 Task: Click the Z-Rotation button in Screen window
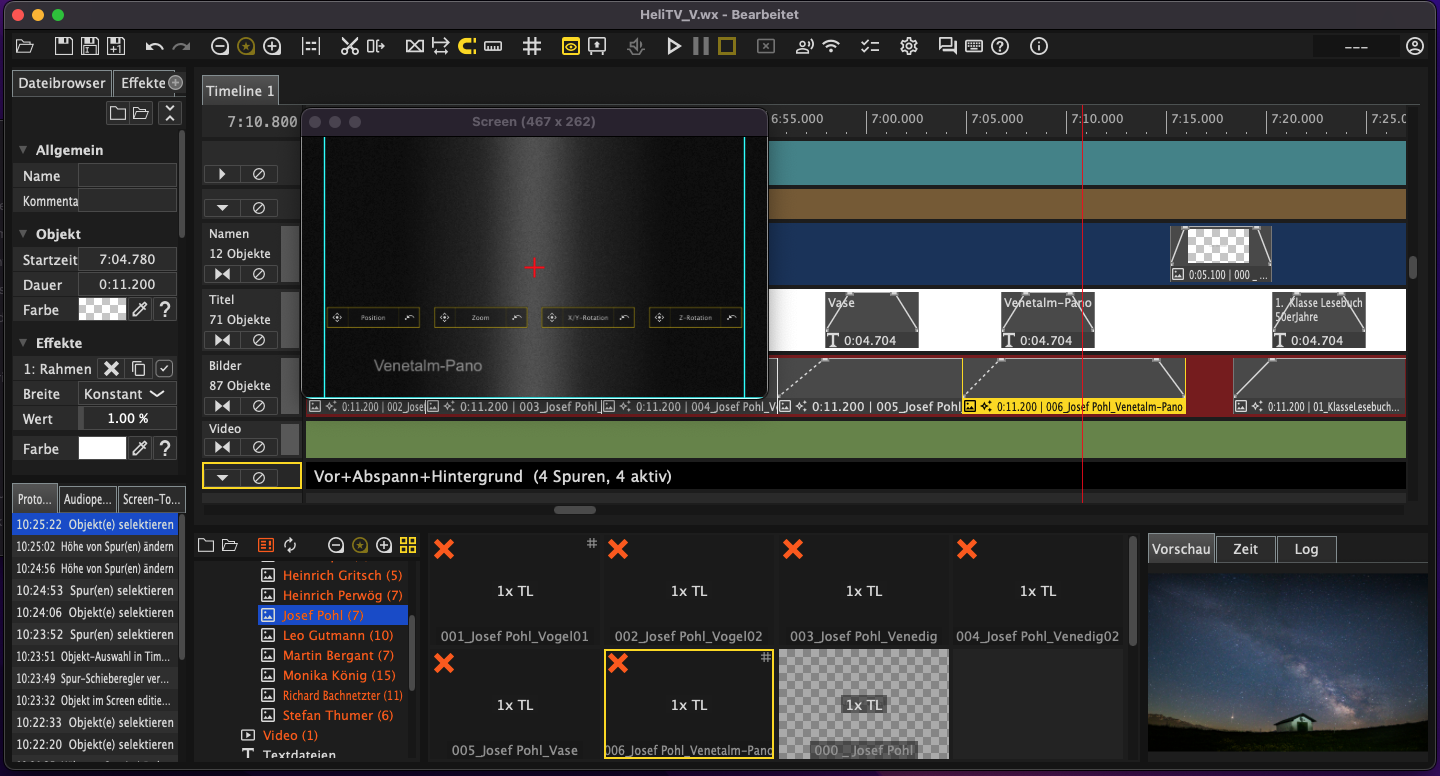pos(695,317)
